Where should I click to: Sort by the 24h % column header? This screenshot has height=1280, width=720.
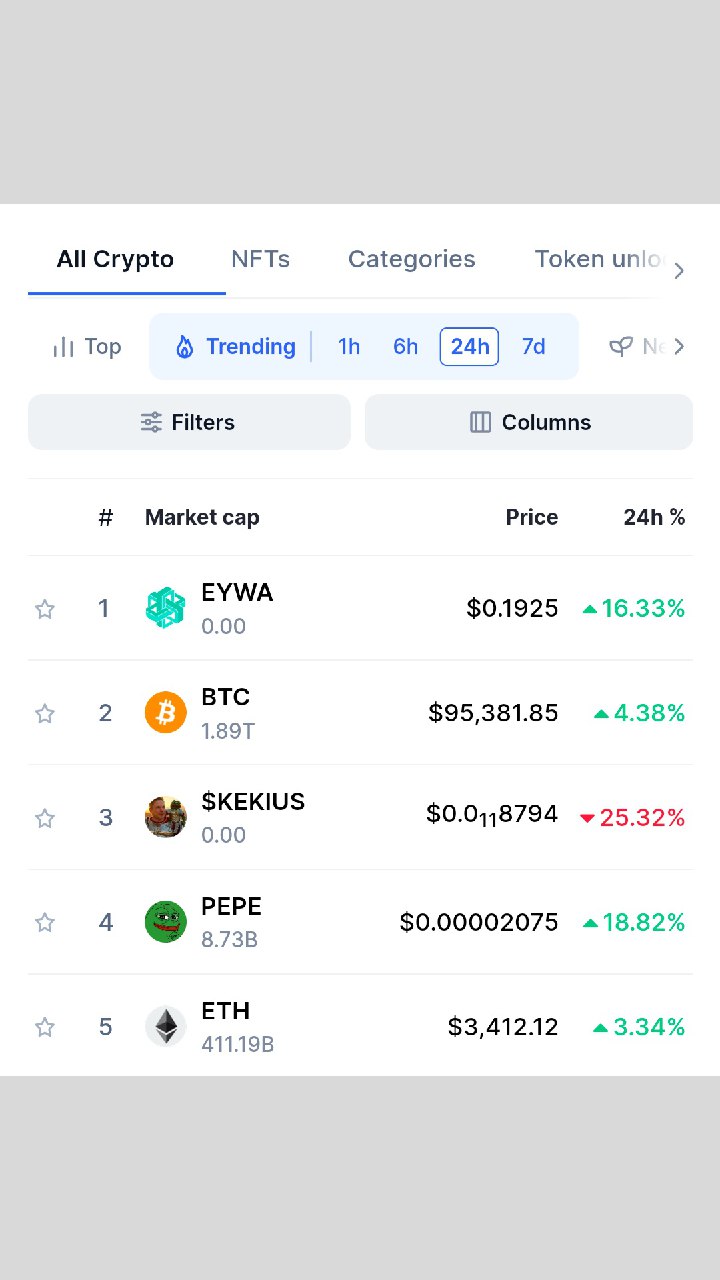point(655,517)
